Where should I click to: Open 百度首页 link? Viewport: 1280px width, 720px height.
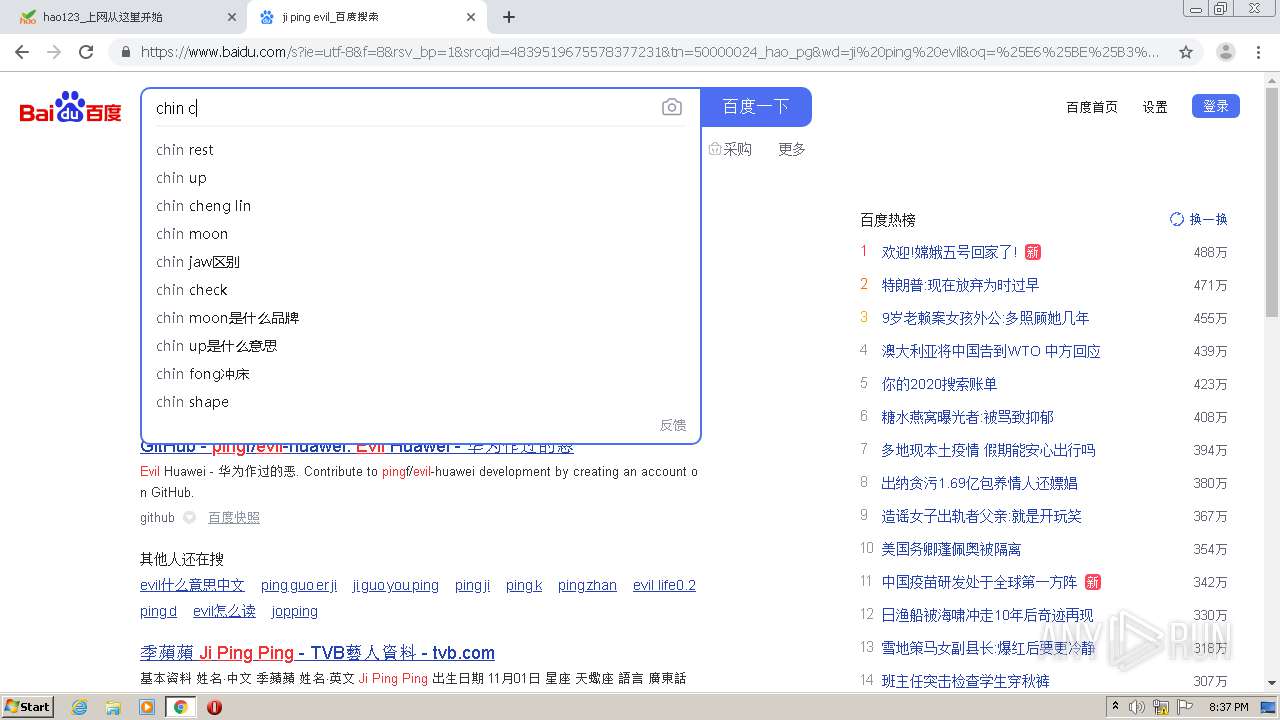click(x=1092, y=107)
